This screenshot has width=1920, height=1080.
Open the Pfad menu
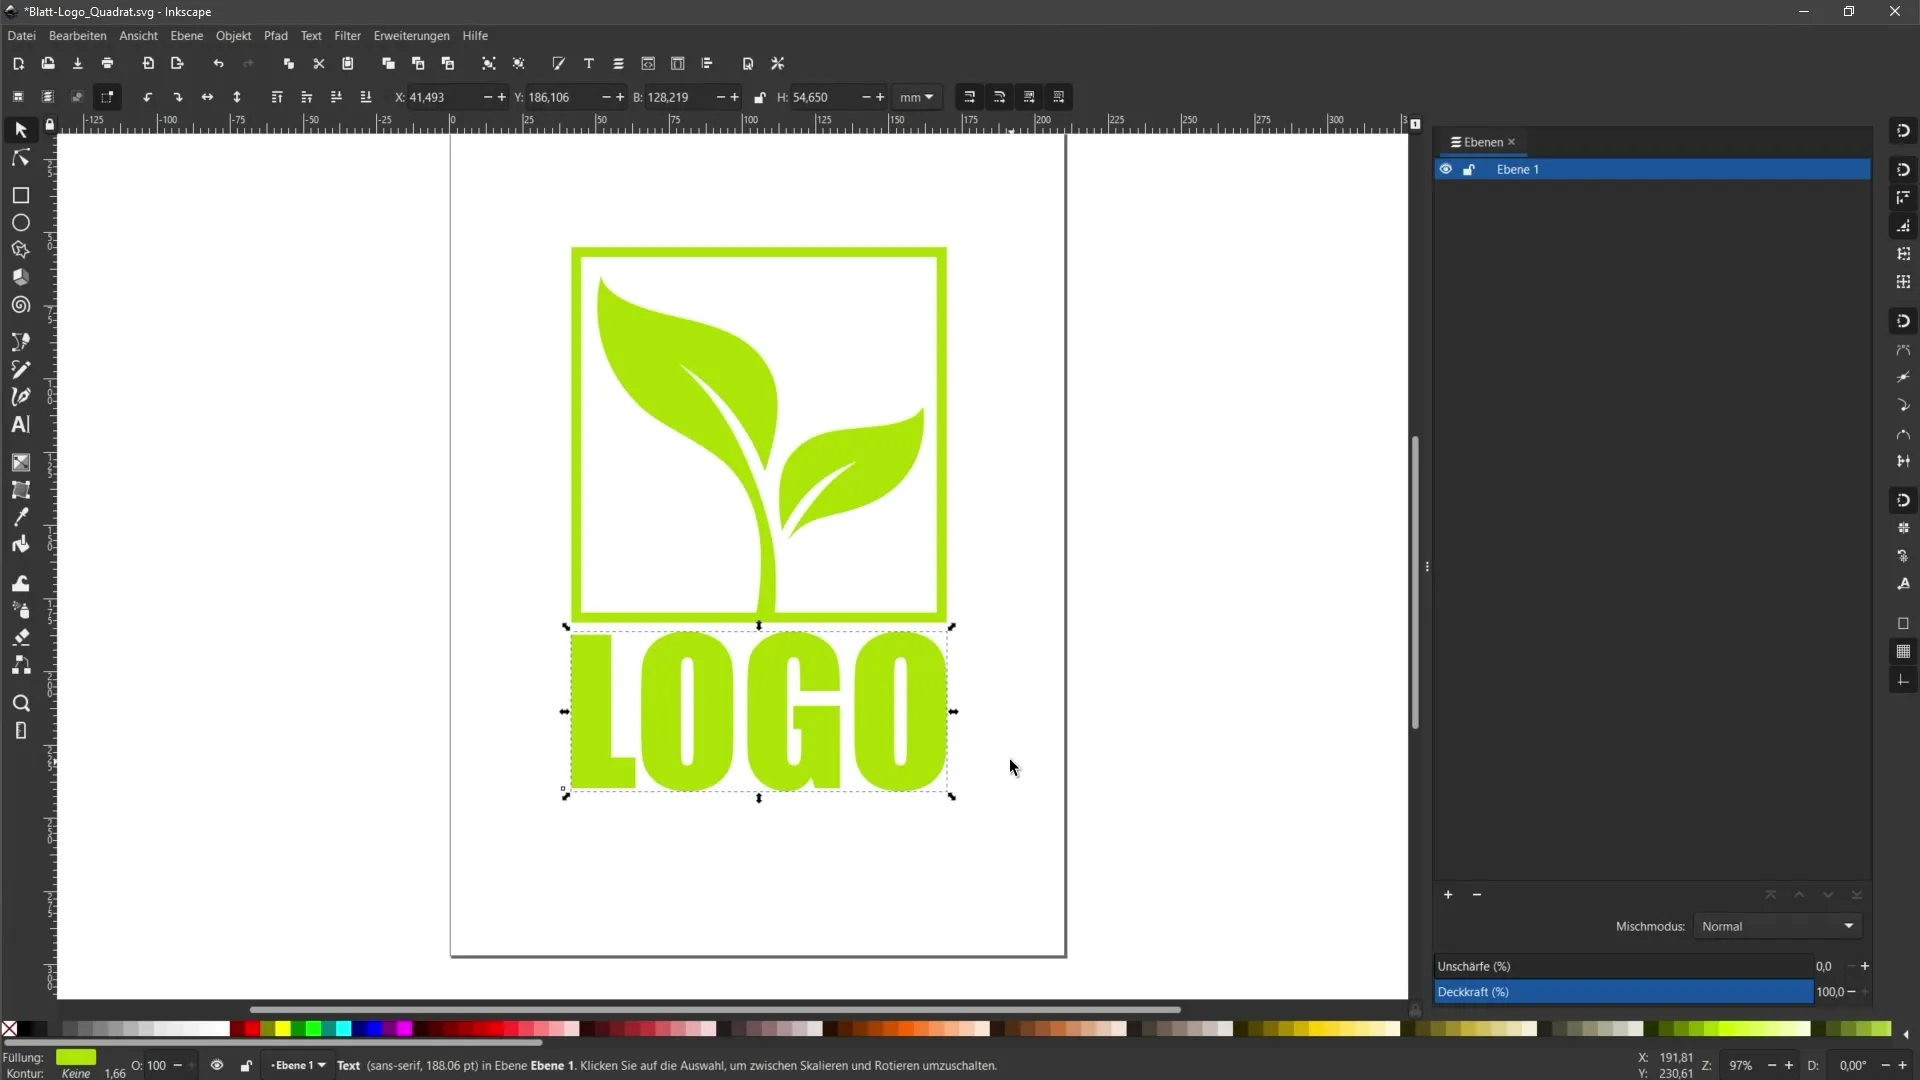276,36
